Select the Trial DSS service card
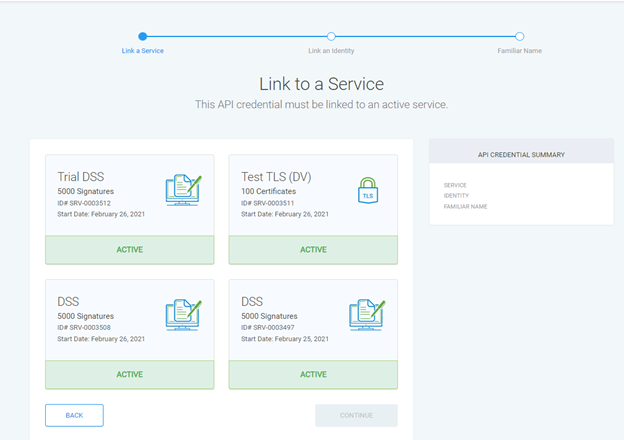This screenshot has width=624, height=440. (x=129, y=195)
